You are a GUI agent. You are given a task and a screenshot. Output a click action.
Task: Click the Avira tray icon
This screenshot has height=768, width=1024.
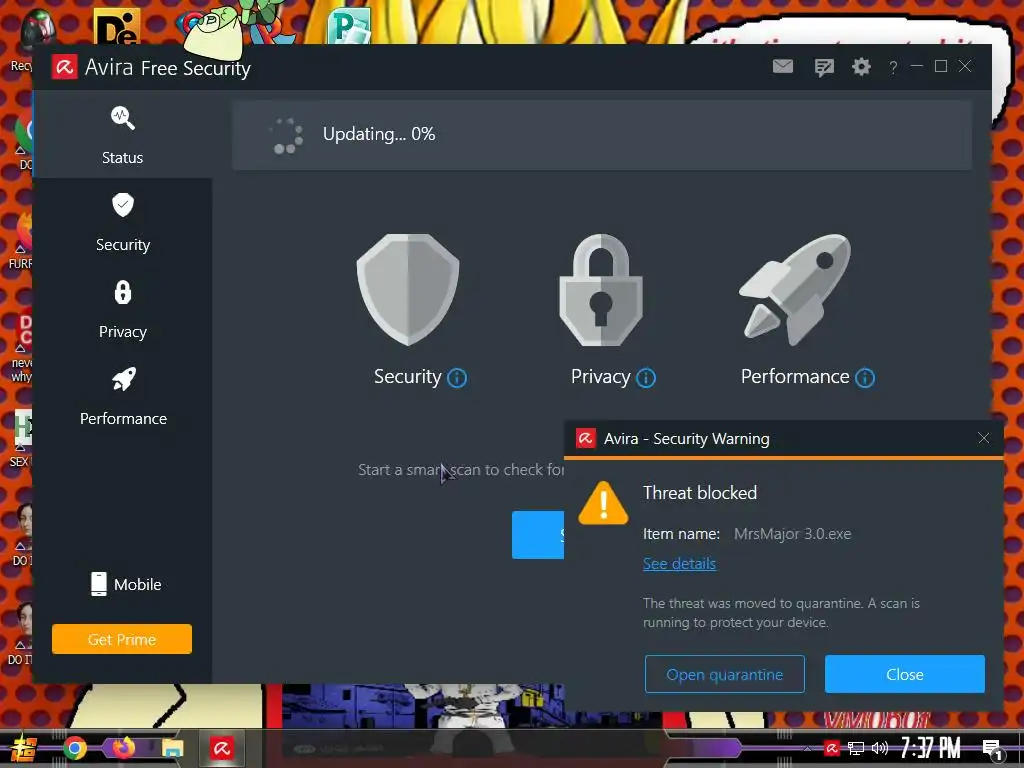(831, 748)
